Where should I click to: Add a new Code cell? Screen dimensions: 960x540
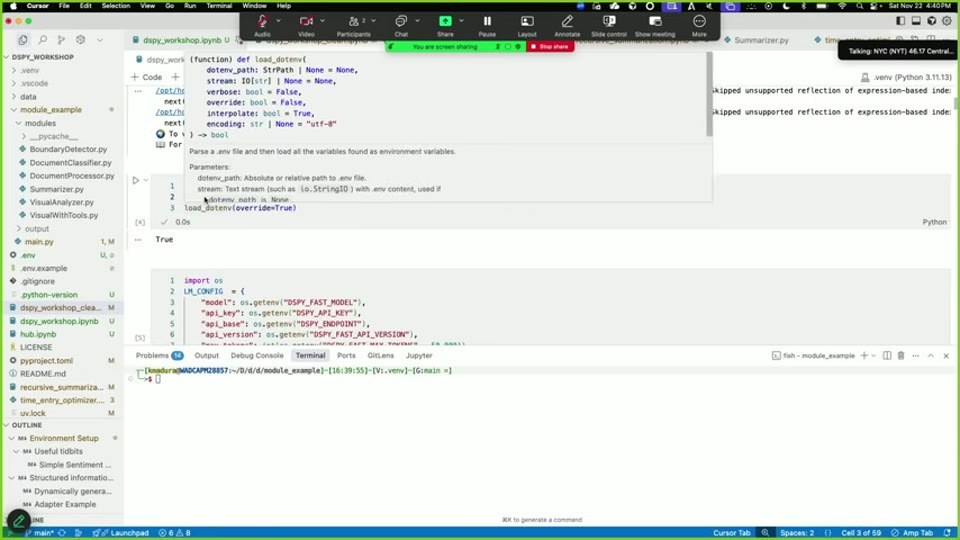[x=146, y=77]
